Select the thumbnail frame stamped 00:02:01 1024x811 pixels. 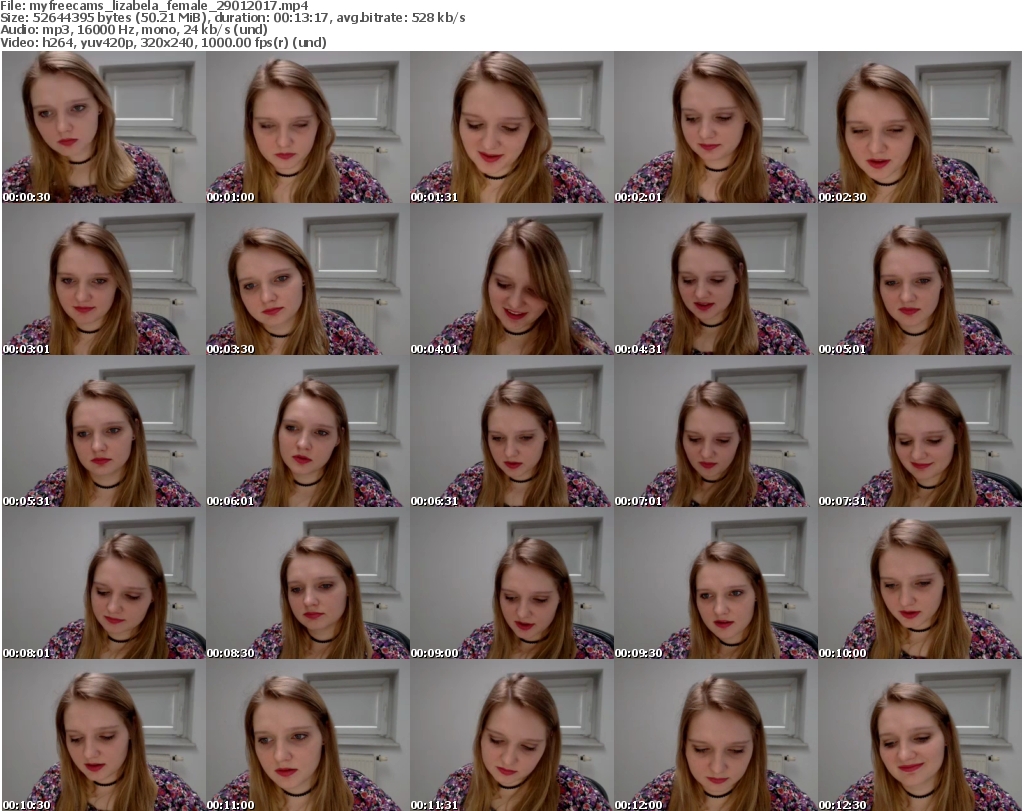pos(716,127)
